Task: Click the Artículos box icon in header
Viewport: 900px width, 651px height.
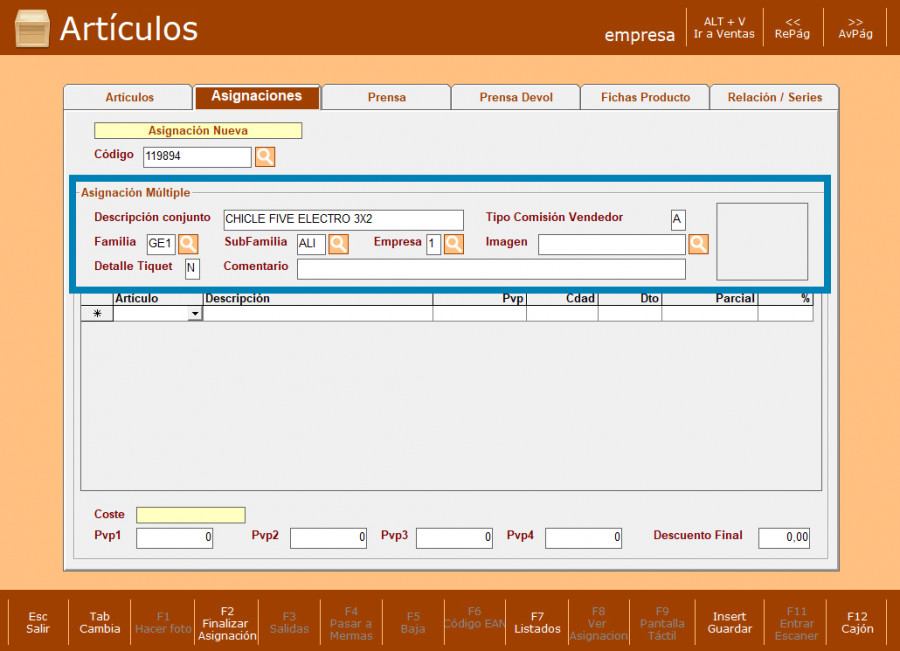Action: coord(32,28)
